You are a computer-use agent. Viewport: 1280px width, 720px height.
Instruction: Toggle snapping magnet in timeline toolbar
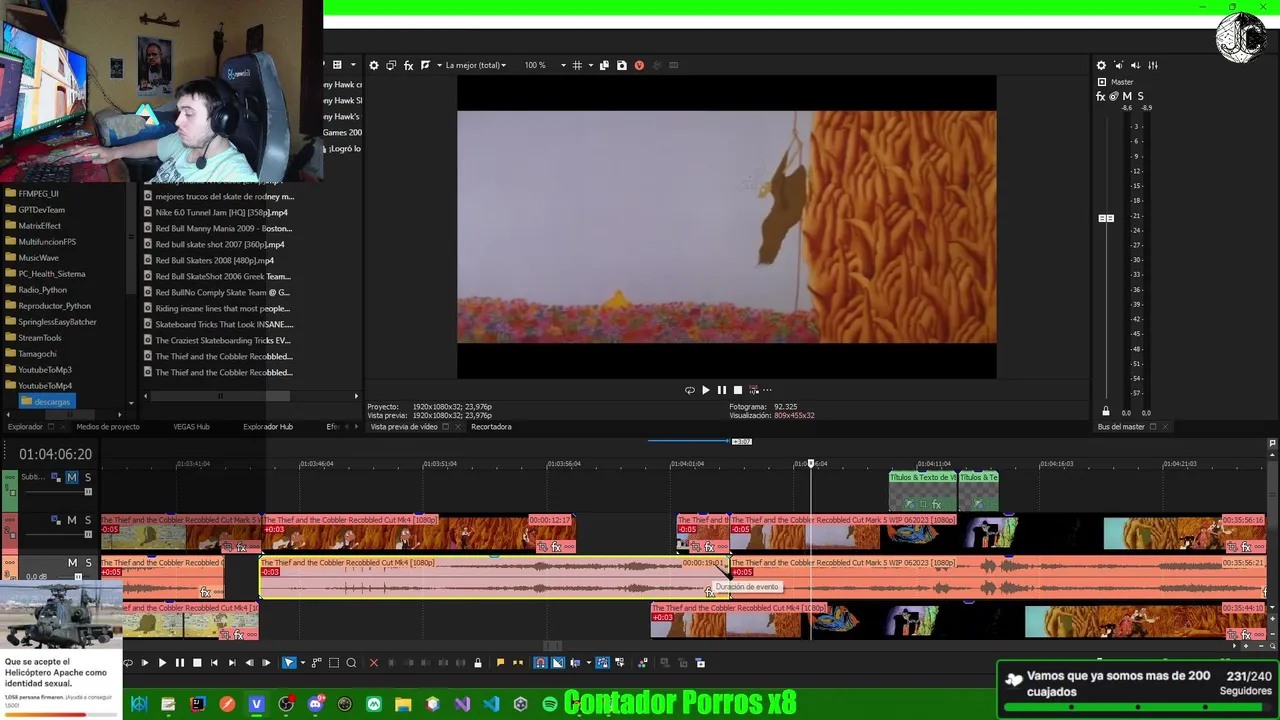pyautogui.click(x=540, y=662)
